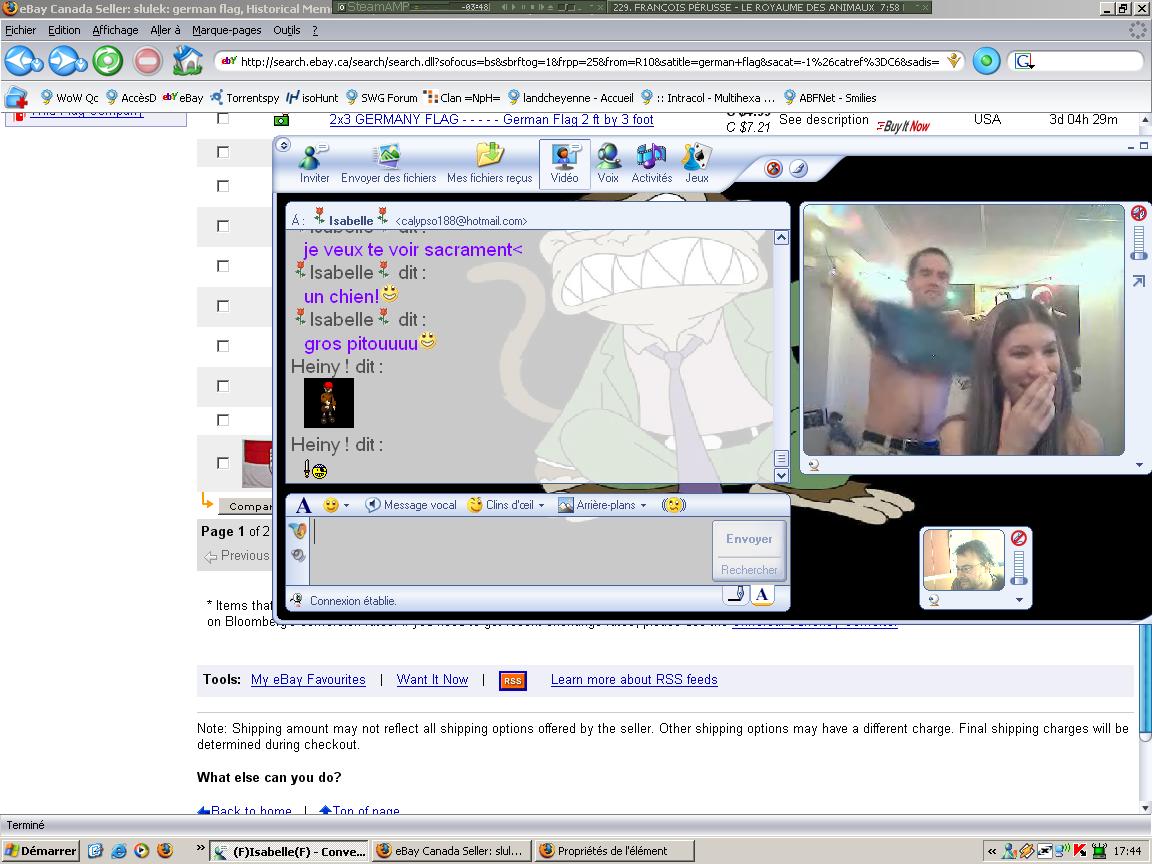Screen dimensions: 1152x864
Task: Click the handwriting pen mode tab
Action: [x=736, y=594]
